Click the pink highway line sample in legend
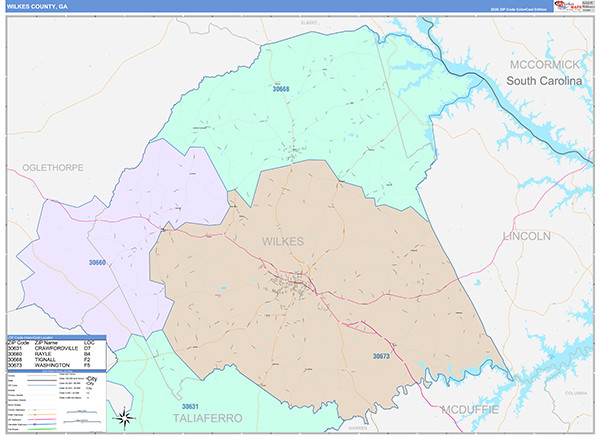 click(x=42, y=419)
